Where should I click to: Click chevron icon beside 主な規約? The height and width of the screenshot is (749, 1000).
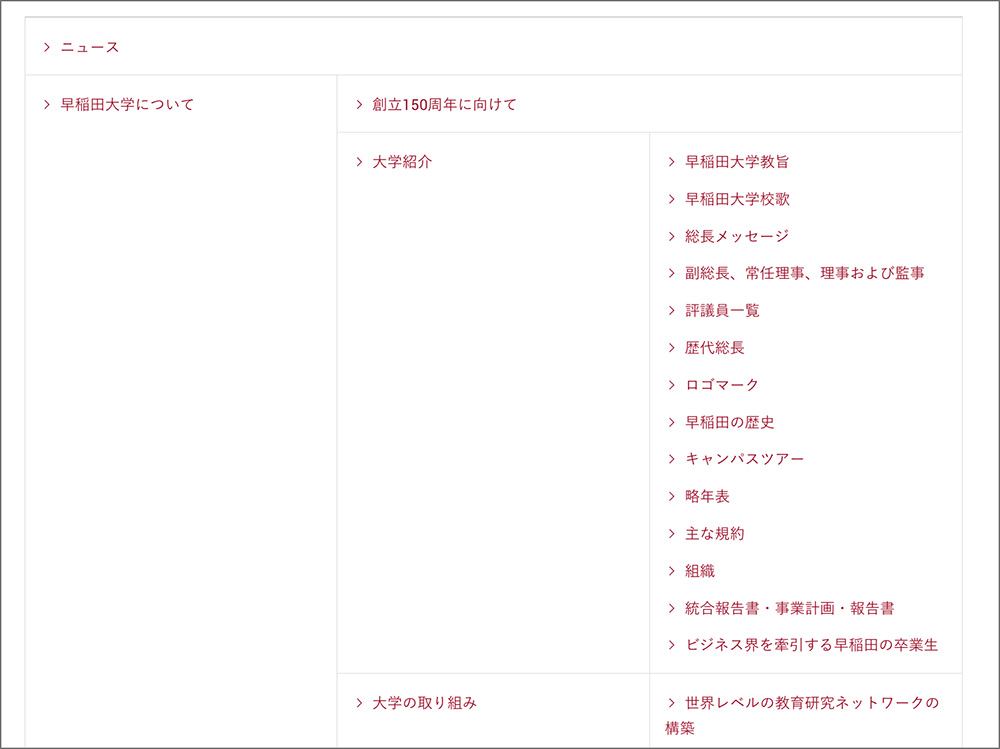[x=671, y=533]
